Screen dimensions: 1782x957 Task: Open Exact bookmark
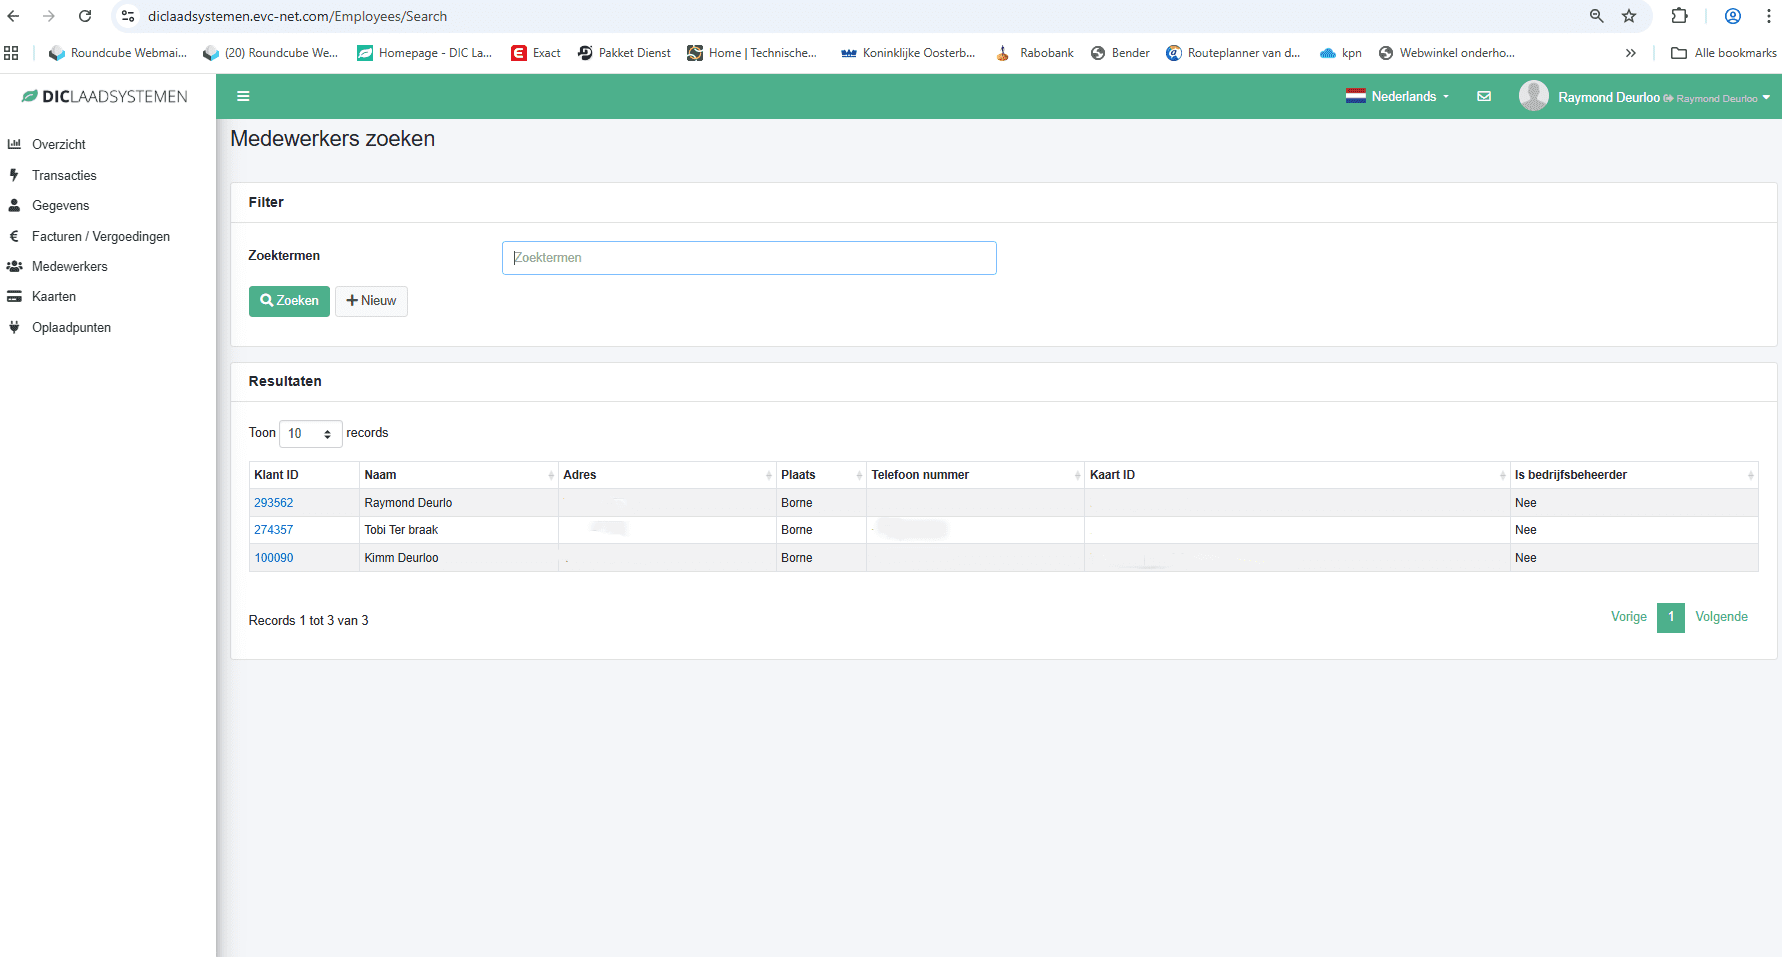point(536,53)
